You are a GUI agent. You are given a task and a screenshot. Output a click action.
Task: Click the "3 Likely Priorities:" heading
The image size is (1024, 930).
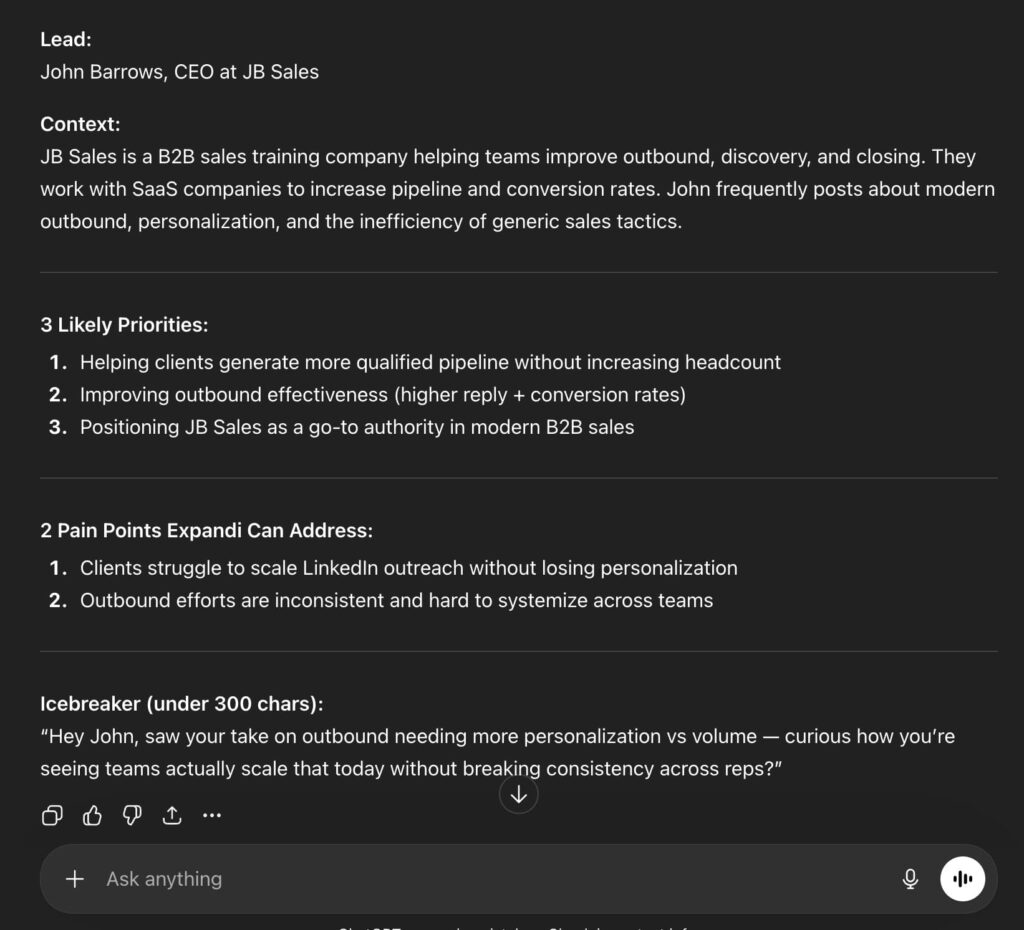(x=124, y=325)
